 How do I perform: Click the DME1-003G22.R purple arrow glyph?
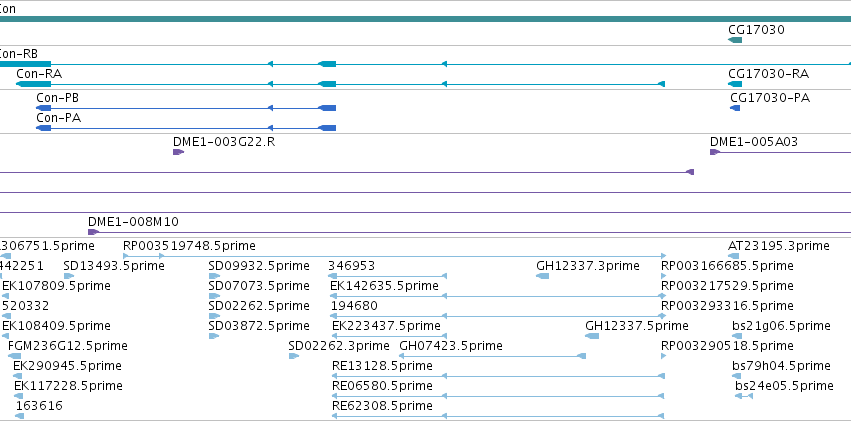point(179,152)
